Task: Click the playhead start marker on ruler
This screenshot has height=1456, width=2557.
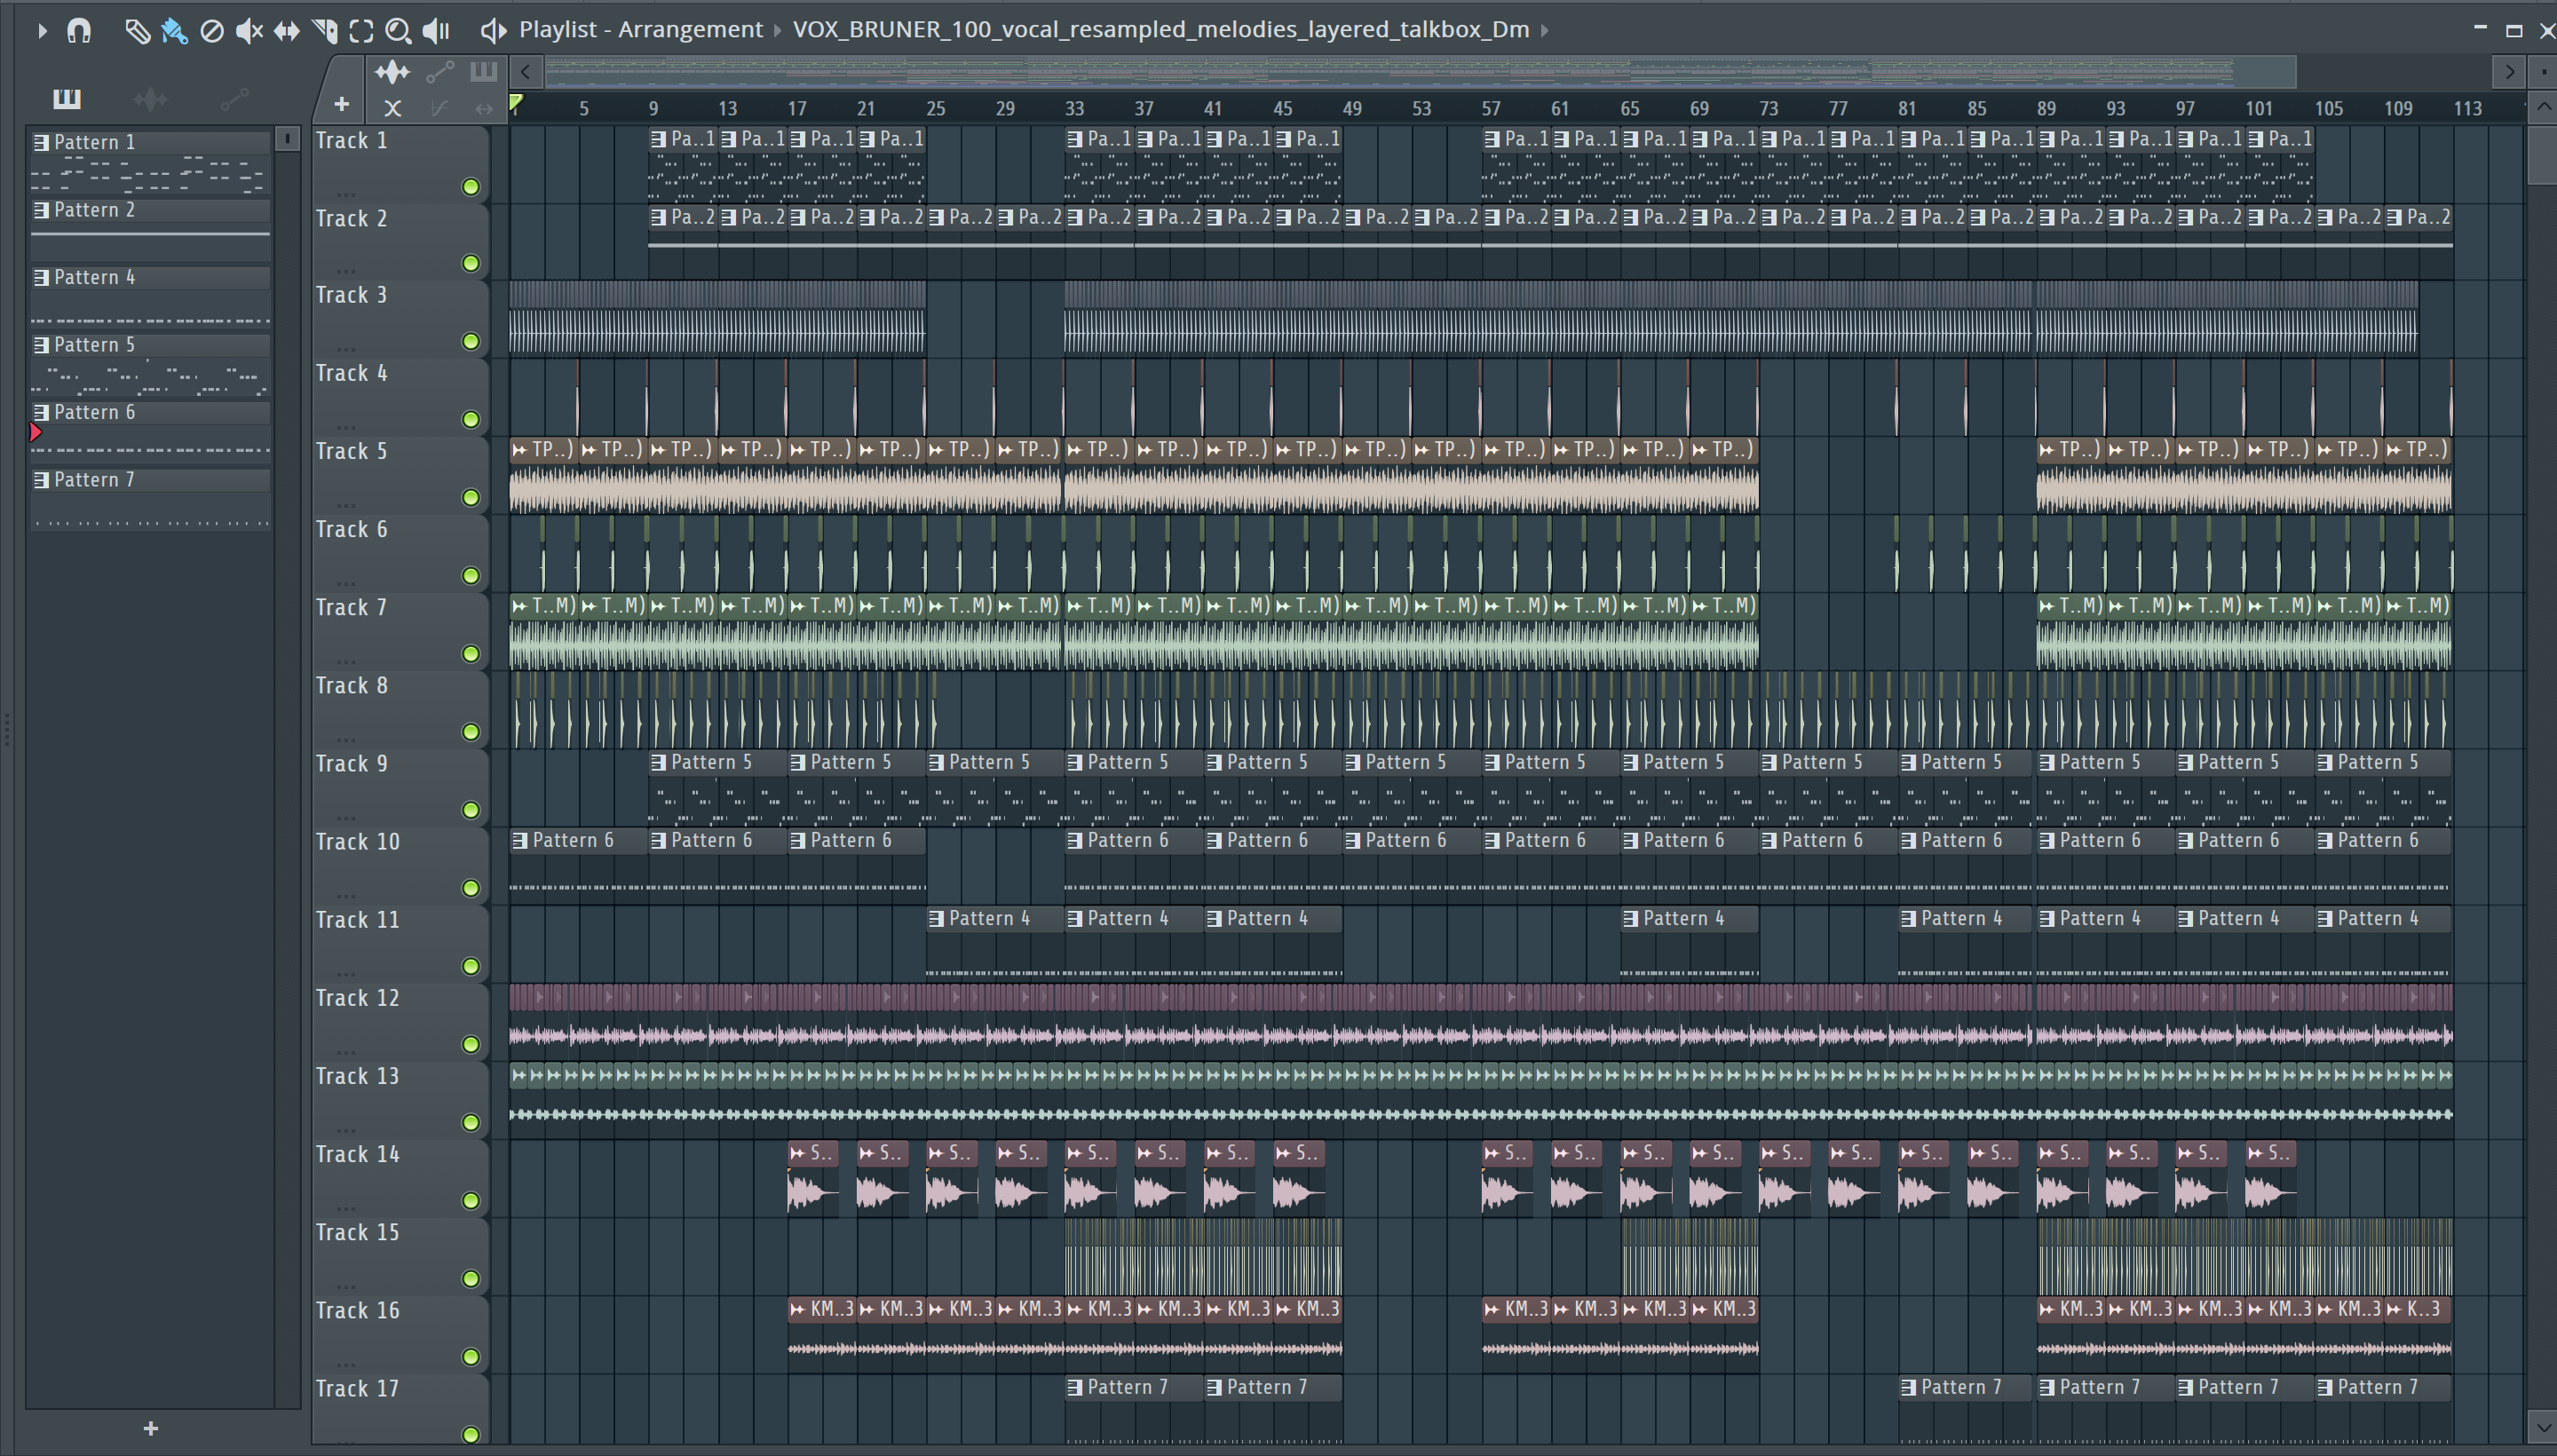Action: [x=516, y=102]
